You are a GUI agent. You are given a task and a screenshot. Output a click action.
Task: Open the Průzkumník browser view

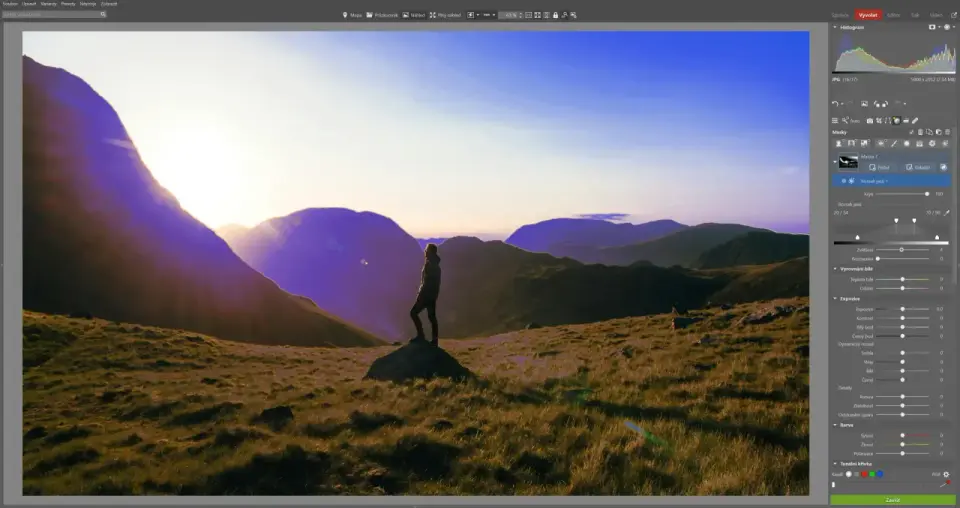pyautogui.click(x=381, y=15)
